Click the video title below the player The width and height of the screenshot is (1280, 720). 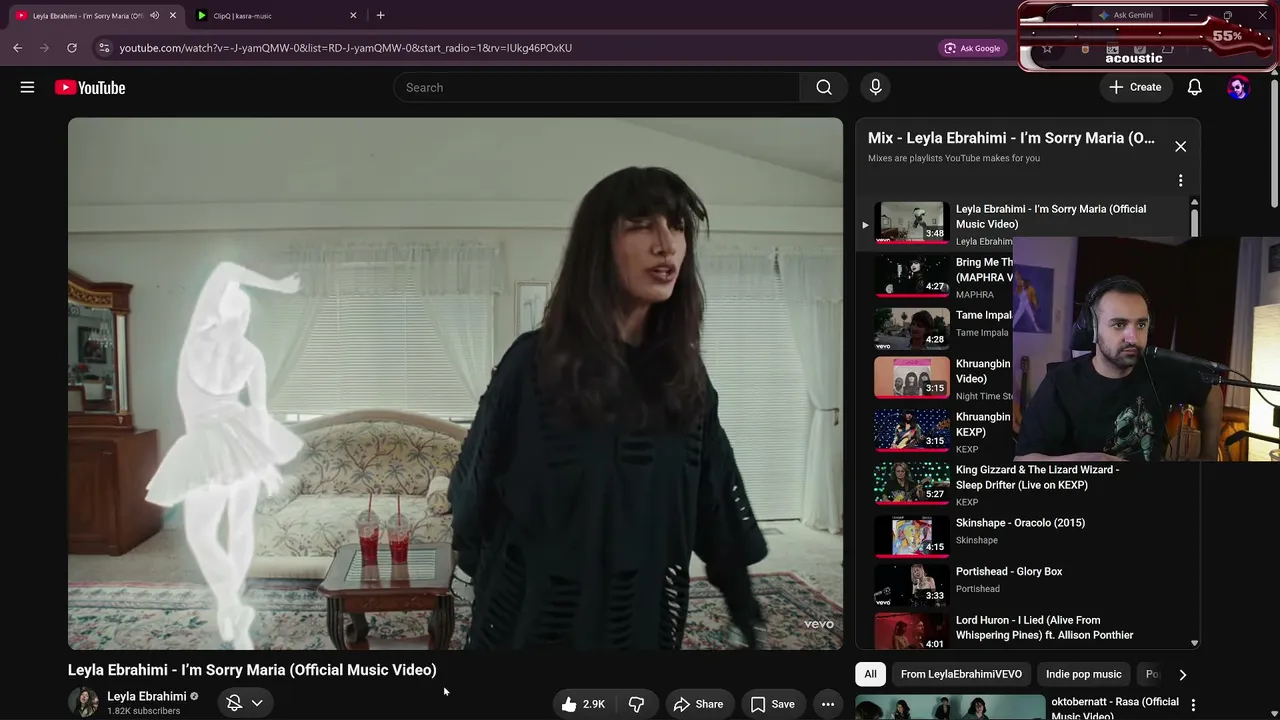[x=252, y=670]
